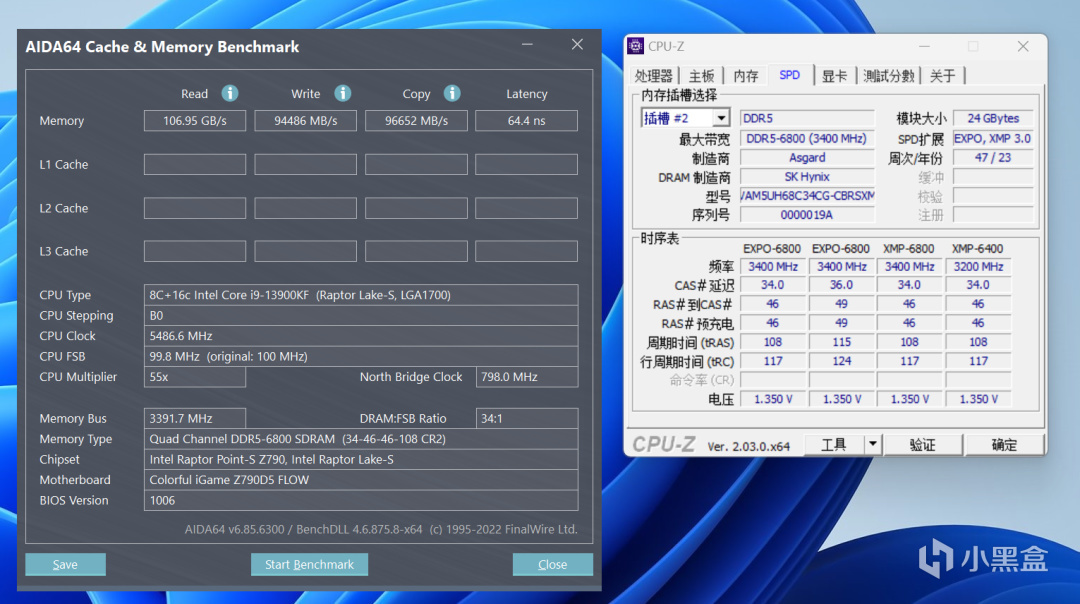1080x604 pixels.
Task: Click the XMP-6800 column header
Action: 908,249
